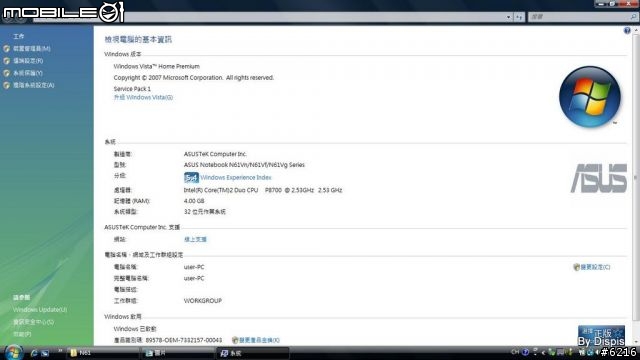Click the volume speaker tray icon

[x=597, y=352]
